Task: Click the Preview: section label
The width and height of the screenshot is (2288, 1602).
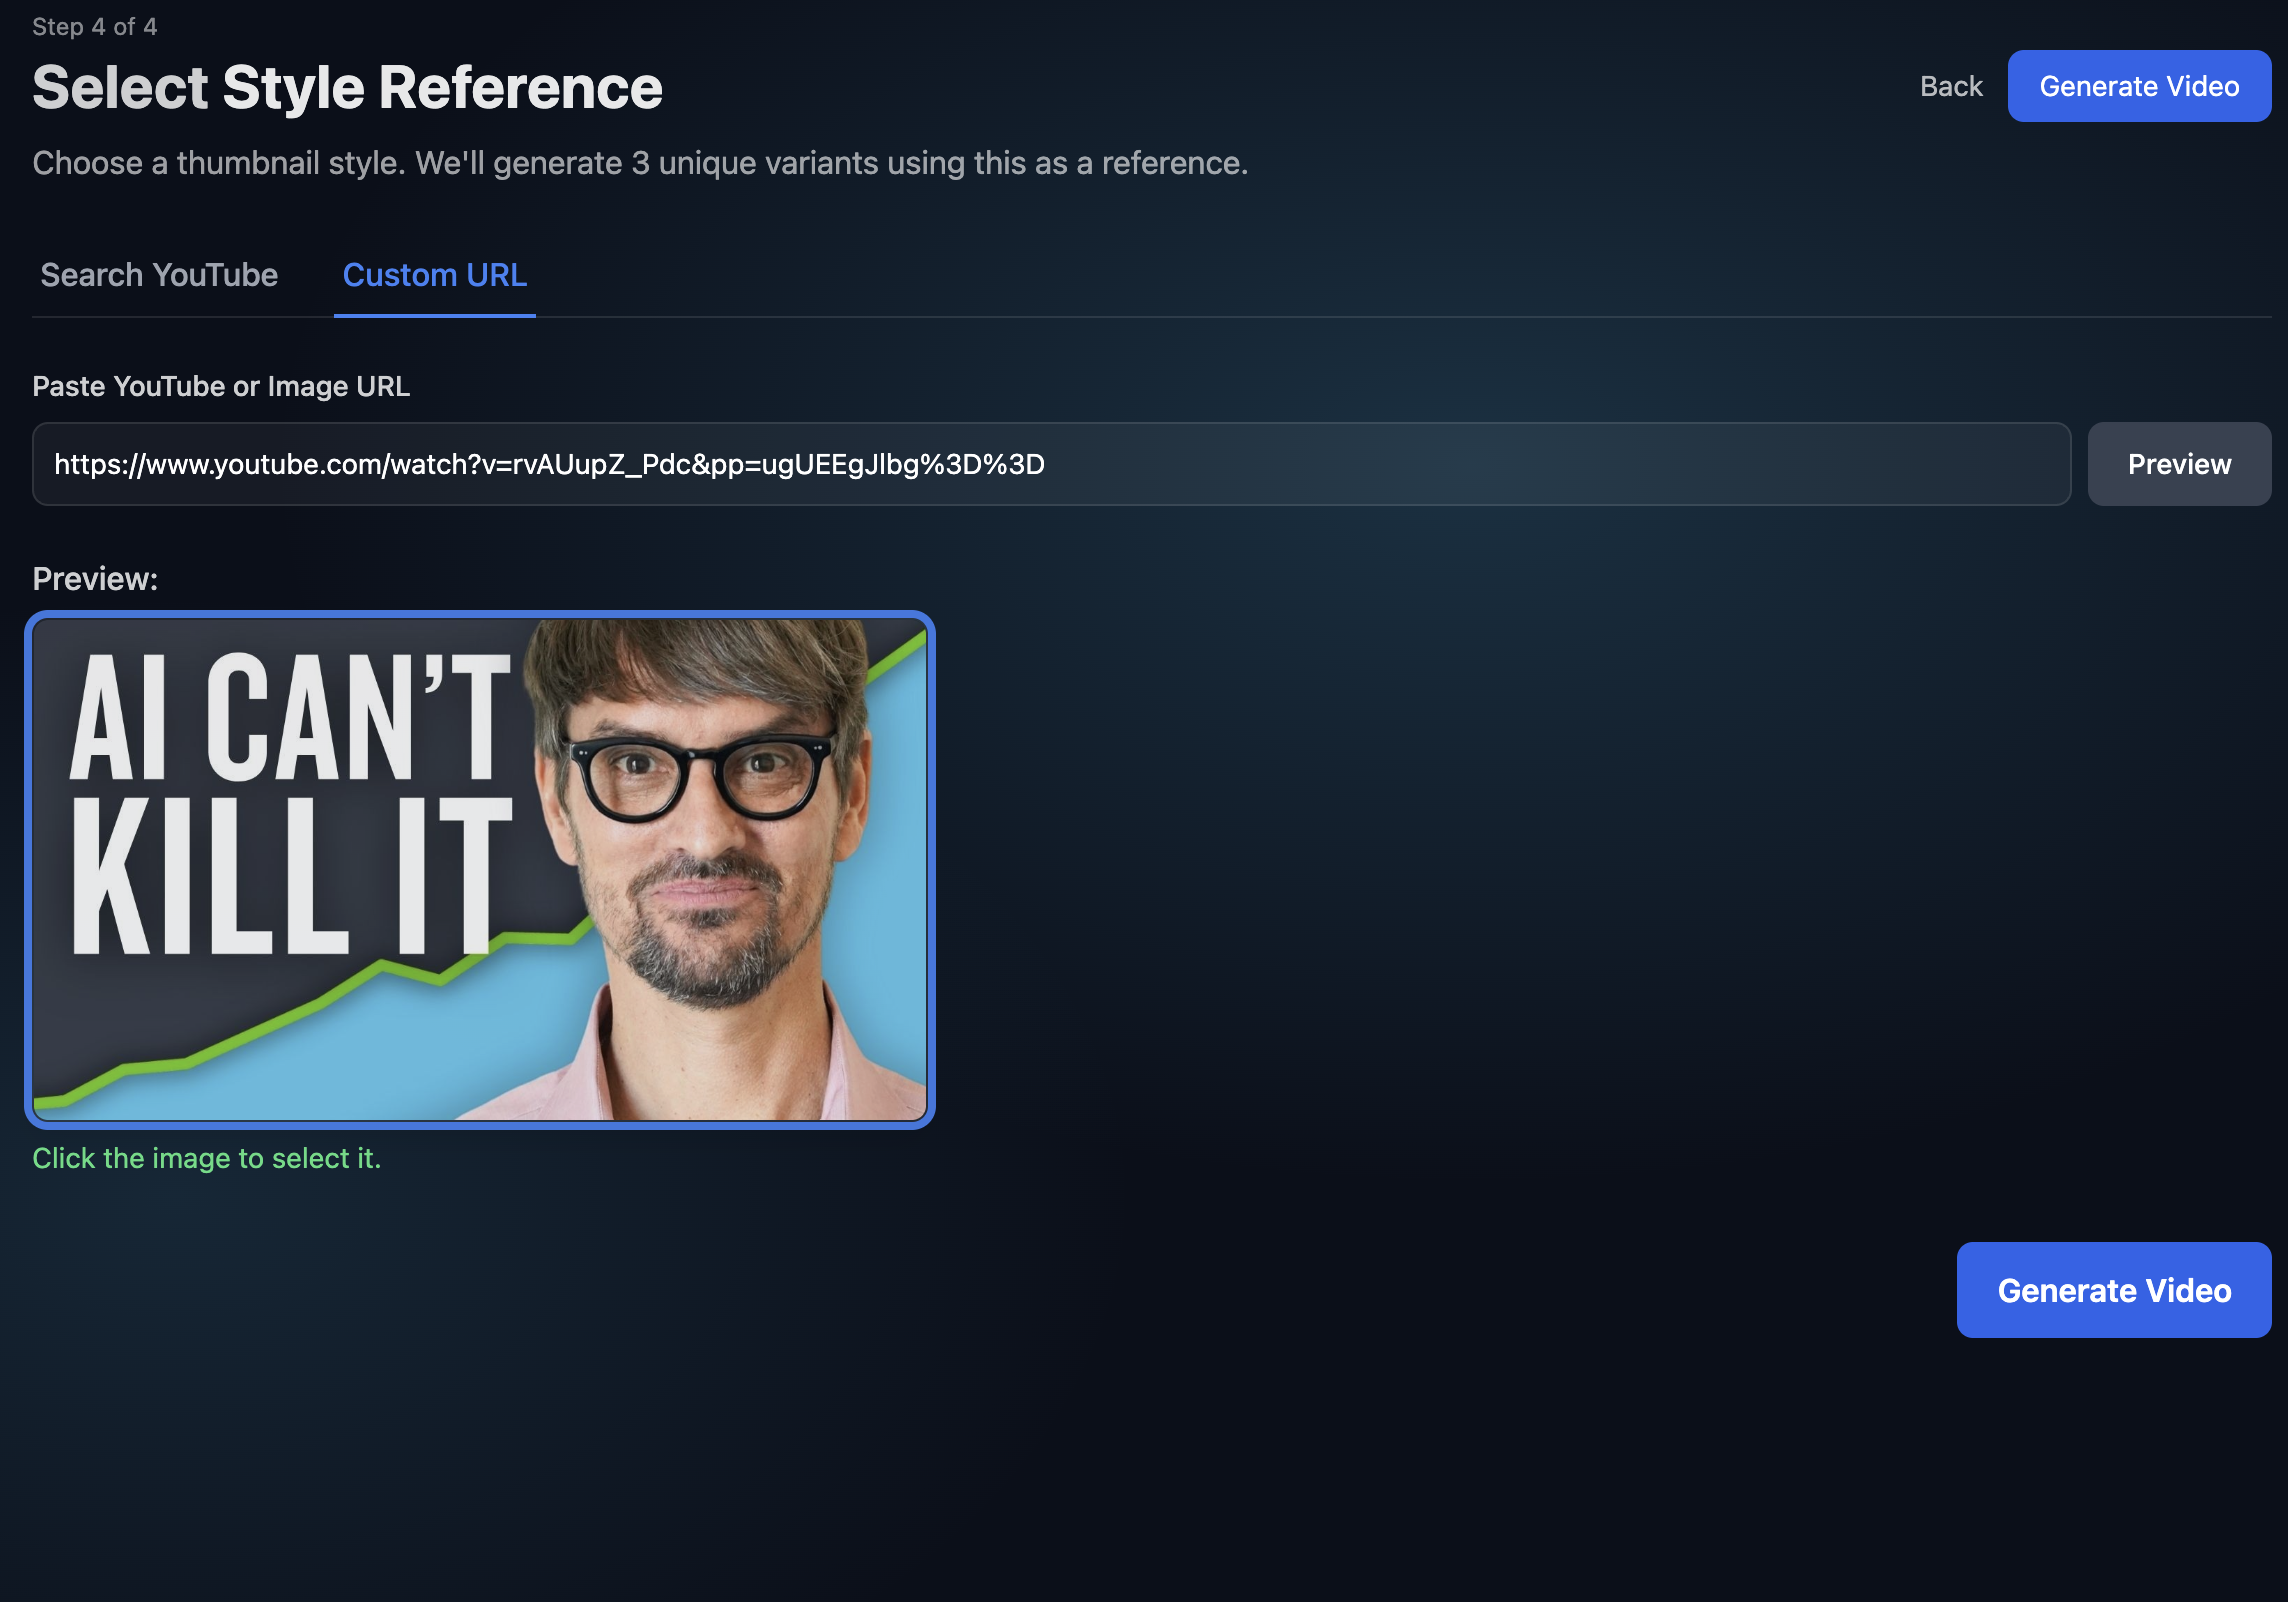Action: pyautogui.click(x=95, y=579)
